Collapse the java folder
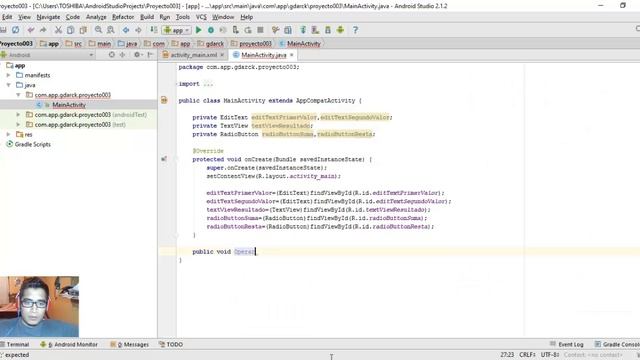 (x=8, y=85)
